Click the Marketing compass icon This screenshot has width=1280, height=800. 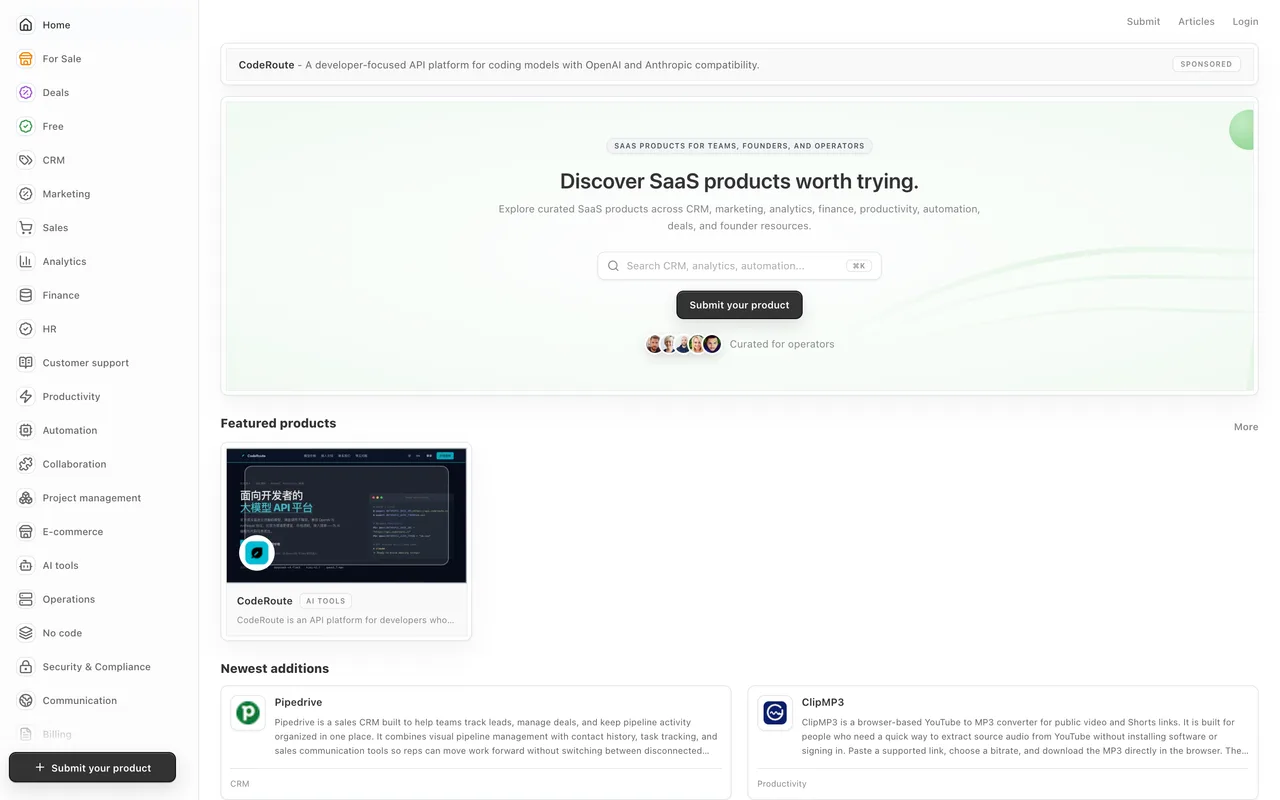point(26,194)
